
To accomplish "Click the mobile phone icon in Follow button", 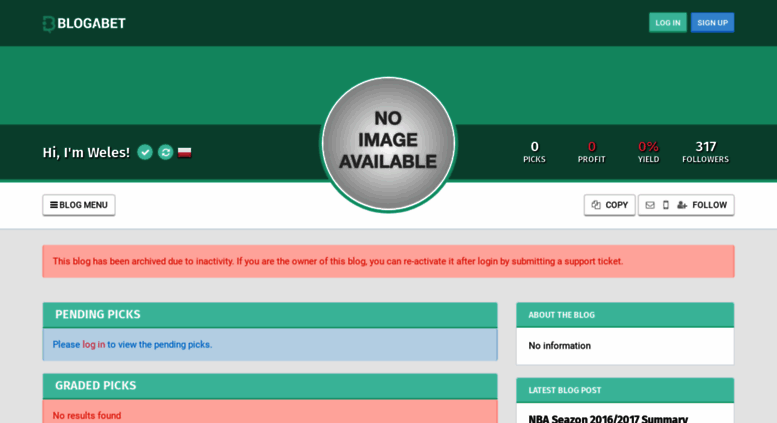I will tap(666, 205).
